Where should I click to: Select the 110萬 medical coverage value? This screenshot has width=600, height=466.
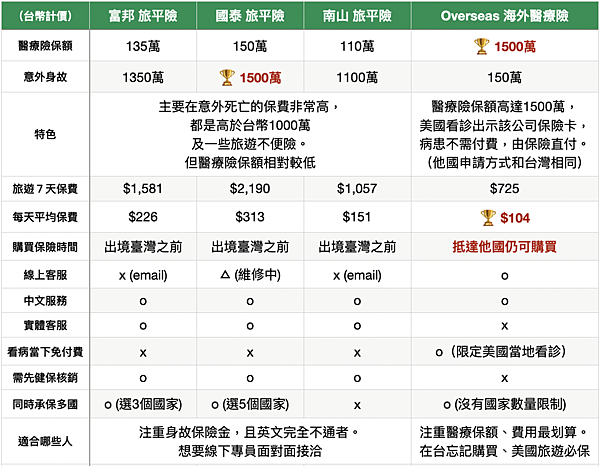point(357,46)
